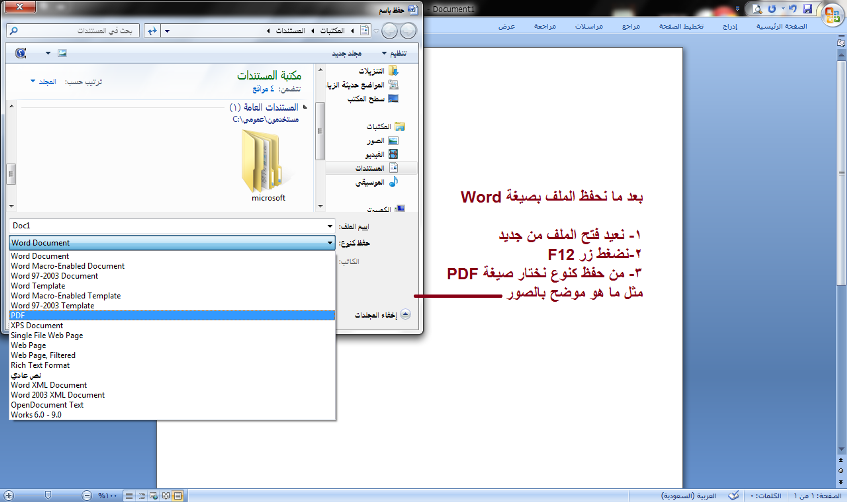
Task: Open the مراسلات Mailings ribbon tab
Action: [589, 26]
